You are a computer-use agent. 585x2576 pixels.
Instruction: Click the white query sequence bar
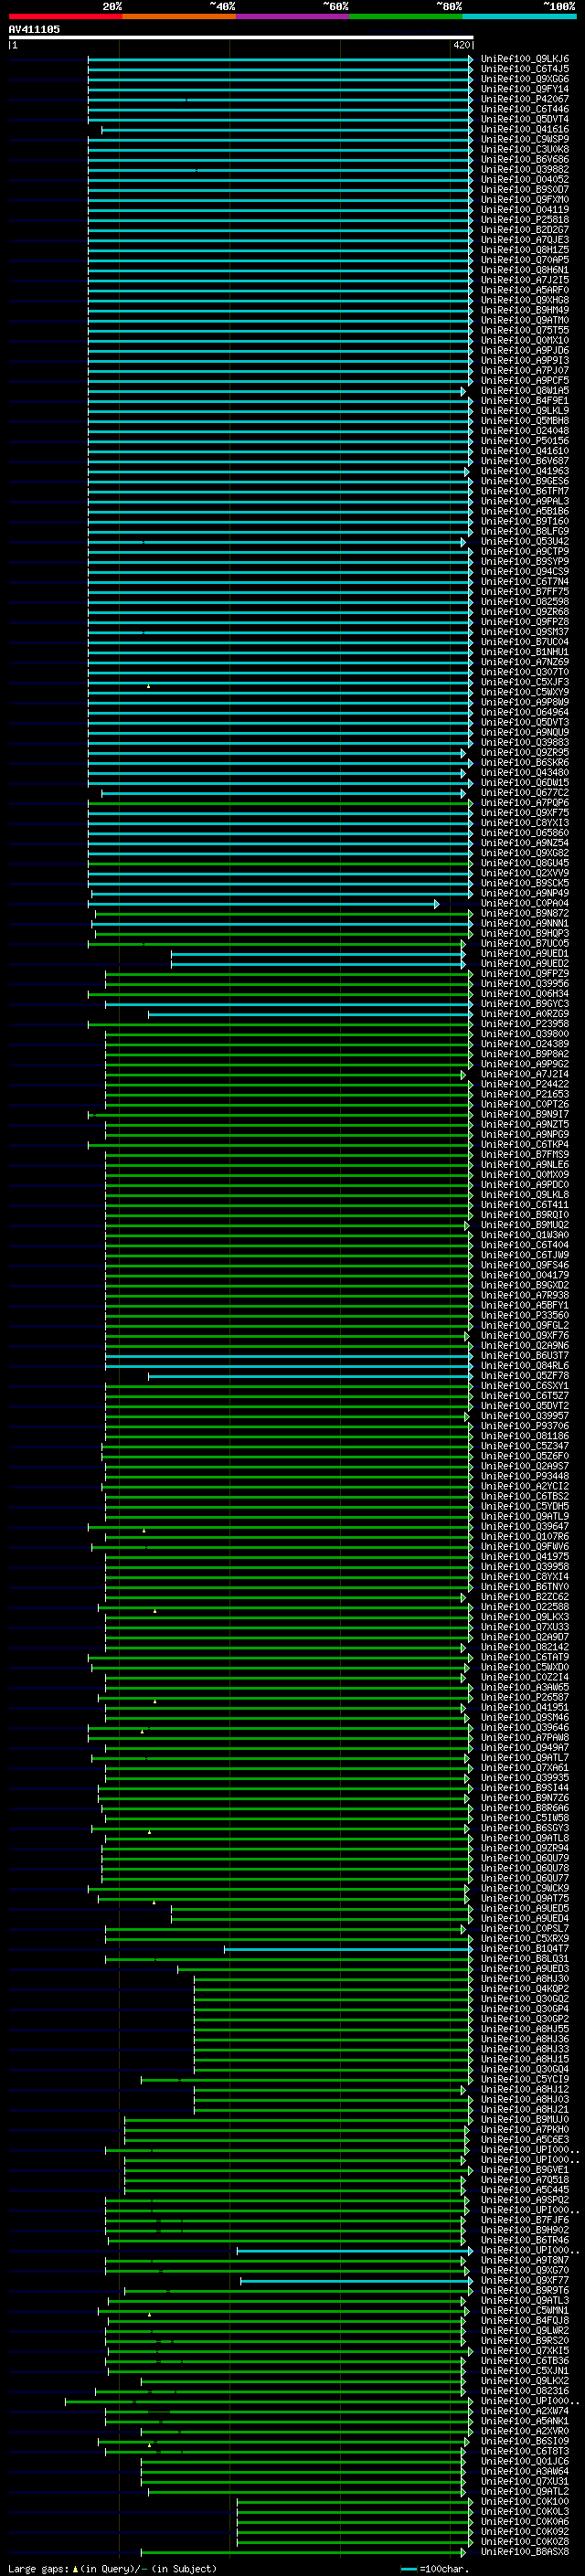point(241,37)
